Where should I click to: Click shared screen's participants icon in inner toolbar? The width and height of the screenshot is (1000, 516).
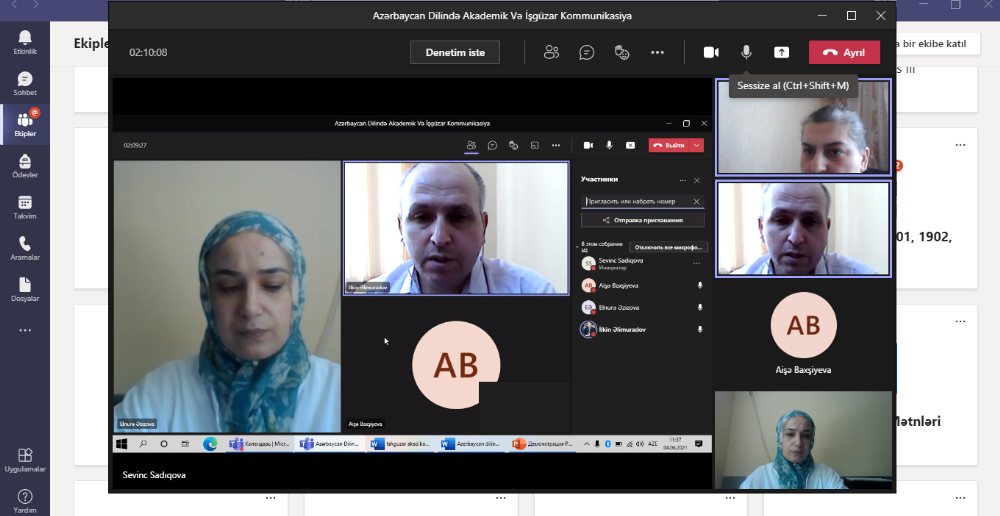(471, 145)
